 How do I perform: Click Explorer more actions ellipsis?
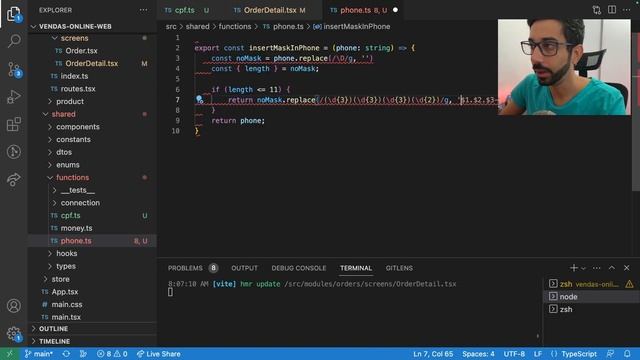pos(143,10)
